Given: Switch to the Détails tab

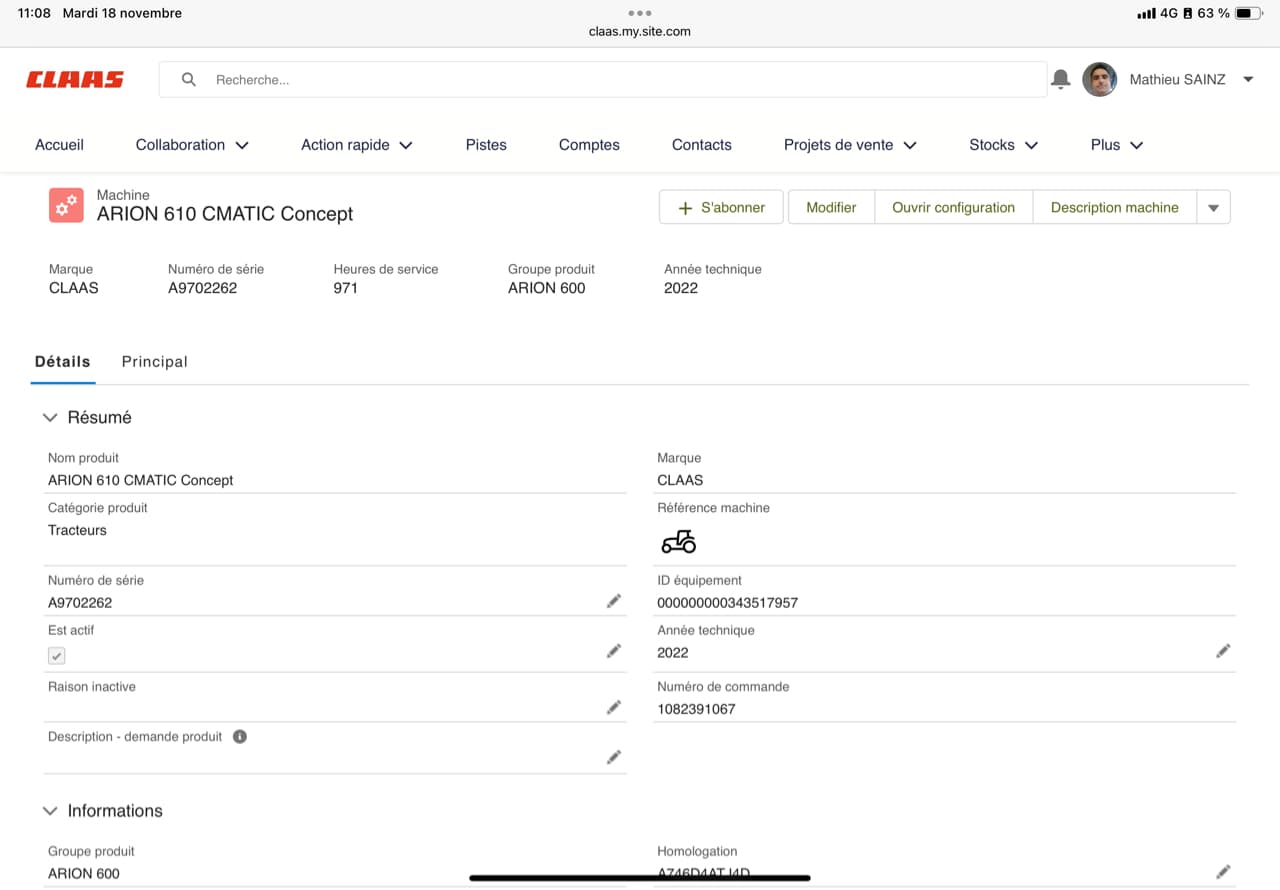Looking at the screenshot, I should click(63, 362).
